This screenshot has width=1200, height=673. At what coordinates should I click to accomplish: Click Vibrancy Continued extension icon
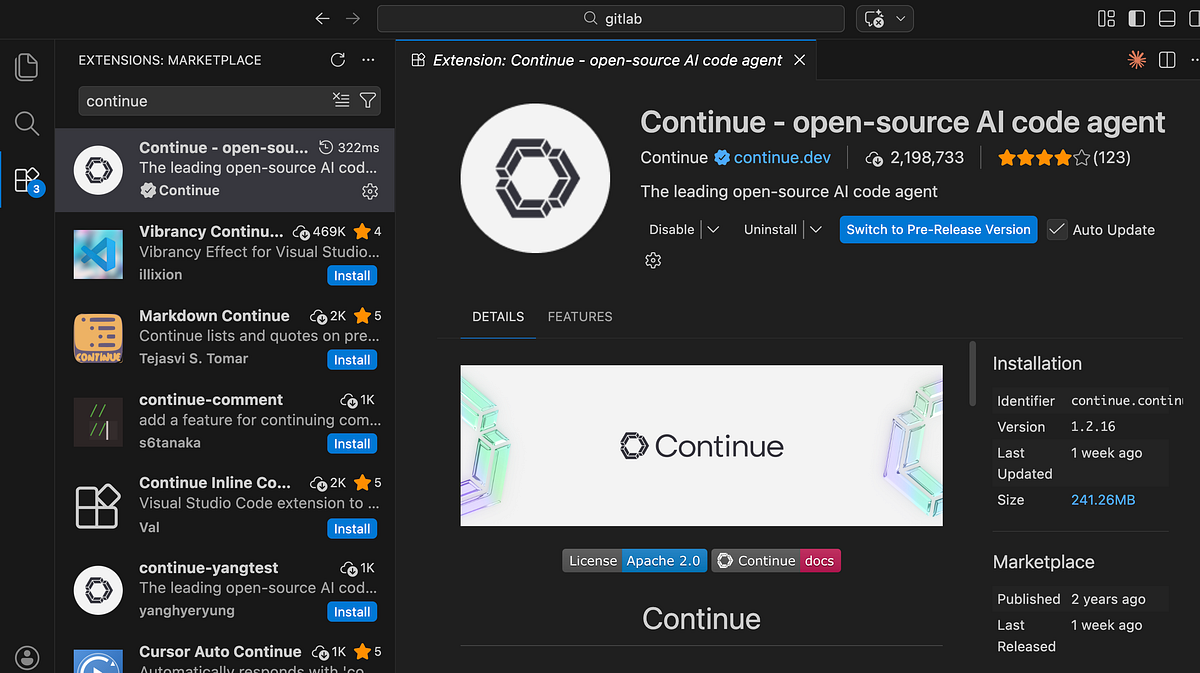click(98, 254)
